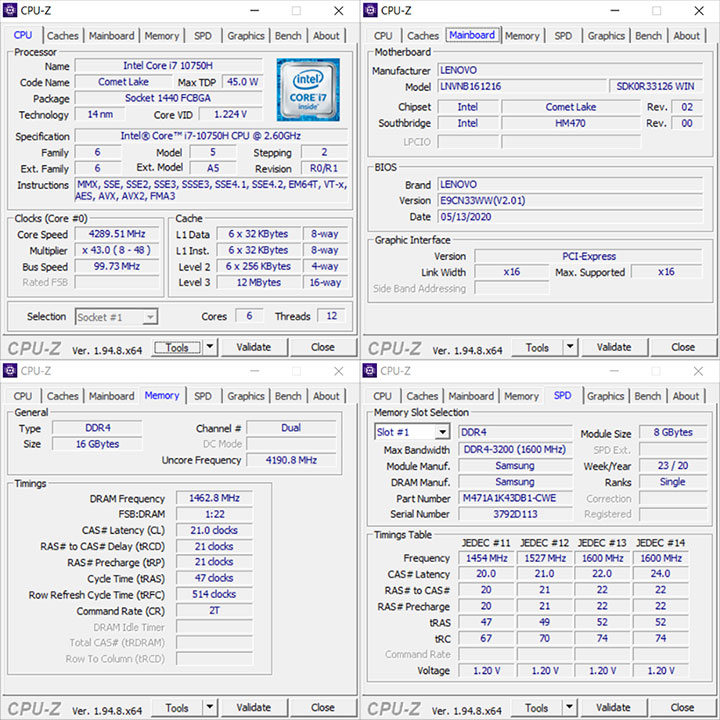Click Max Bandwidth value DDR4-3200 (1600 MHz)

[515, 449]
